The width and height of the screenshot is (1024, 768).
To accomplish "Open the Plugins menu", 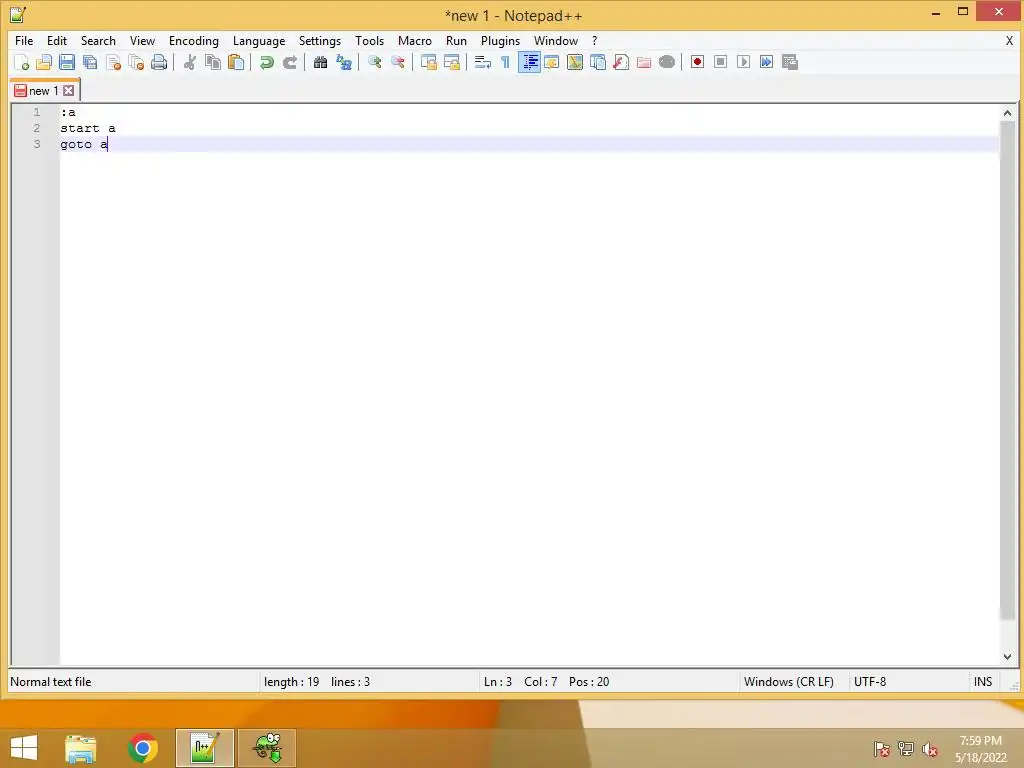I will (x=500, y=40).
